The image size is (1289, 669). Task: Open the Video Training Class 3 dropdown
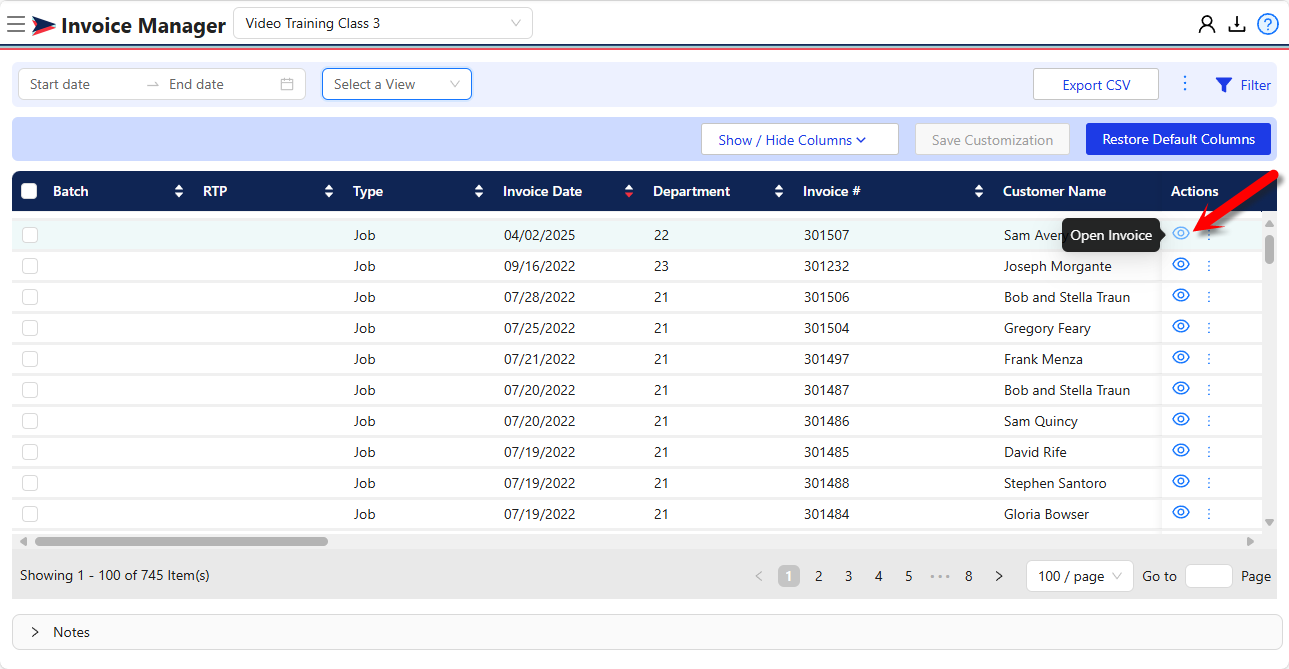pos(383,23)
